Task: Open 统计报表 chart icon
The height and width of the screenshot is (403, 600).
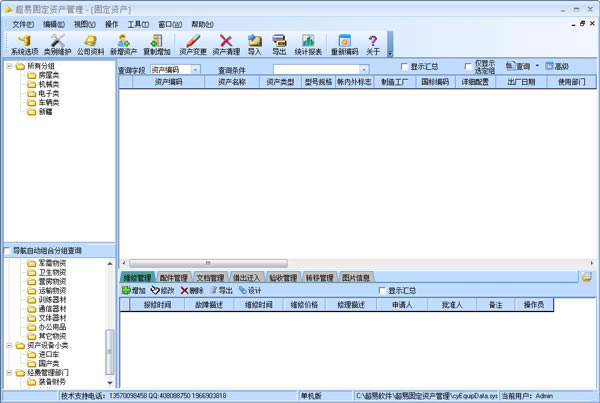Action: [x=308, y=45]
